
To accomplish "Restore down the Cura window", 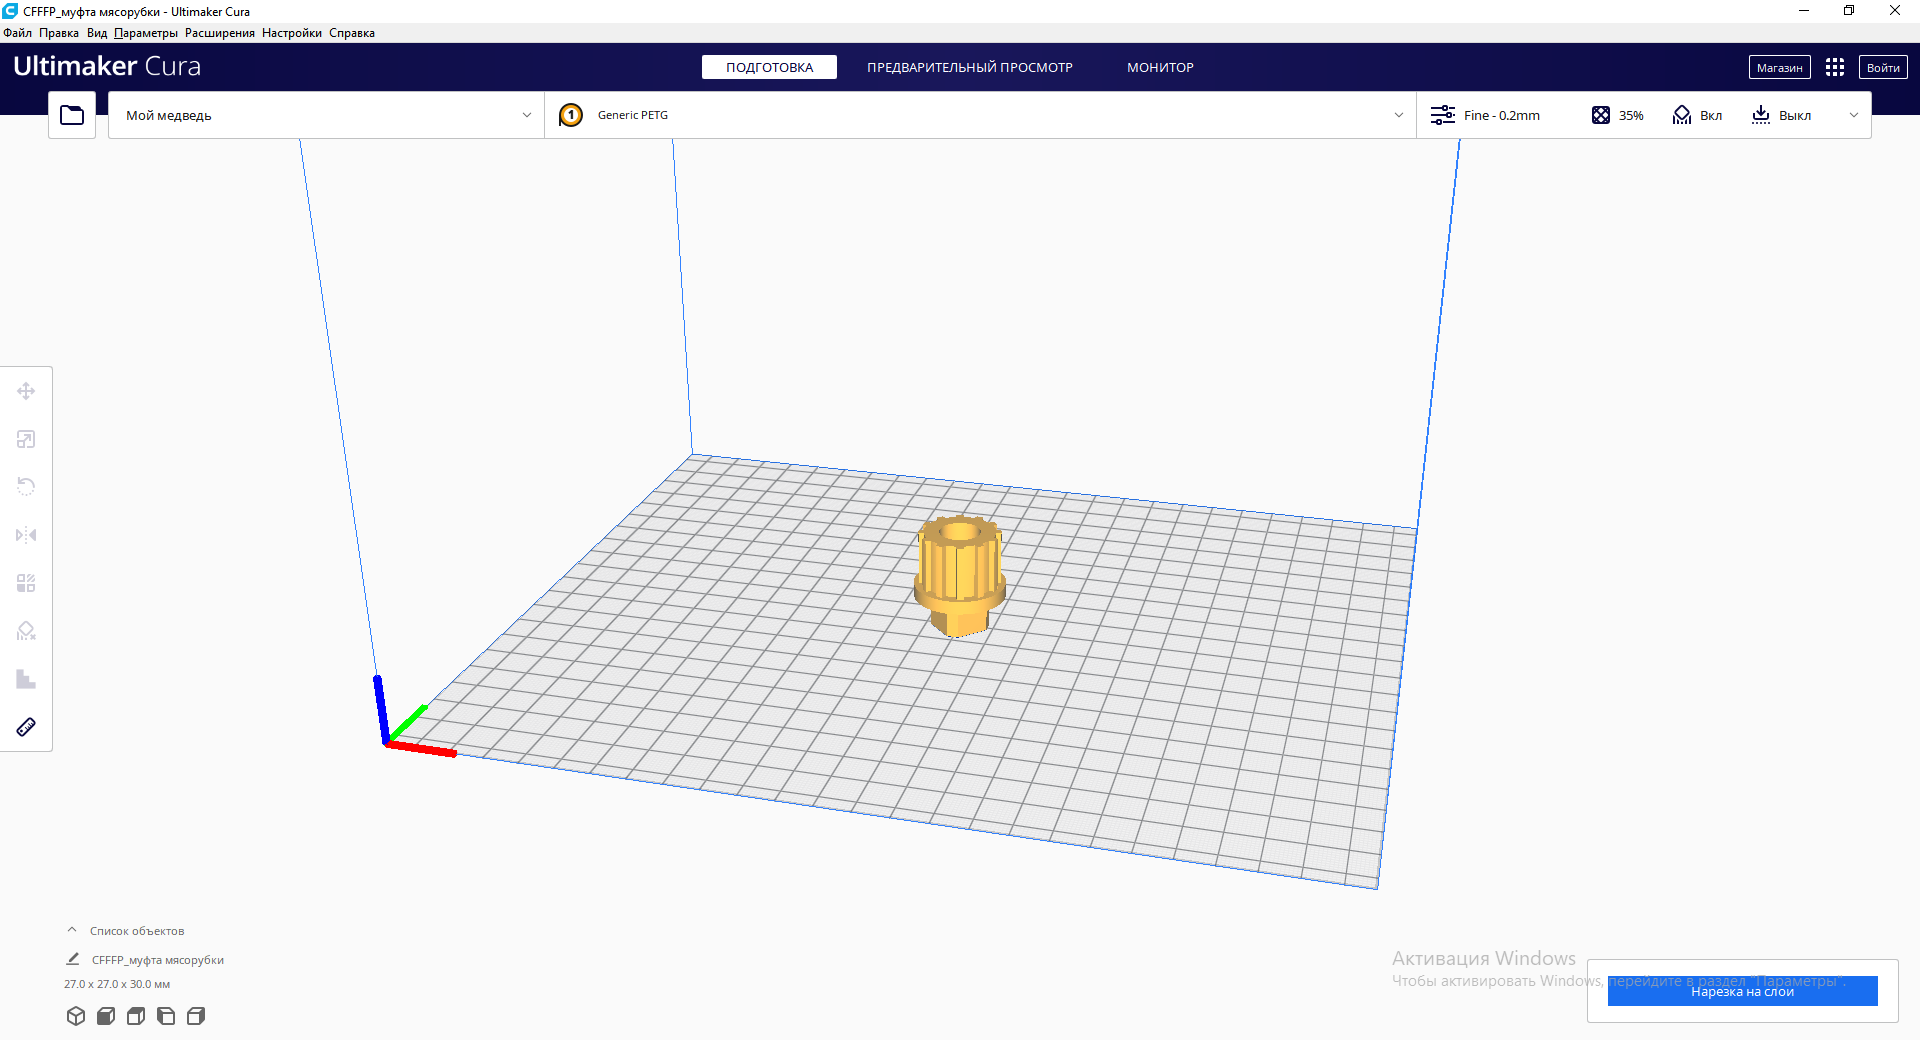I will point(1849,11).
